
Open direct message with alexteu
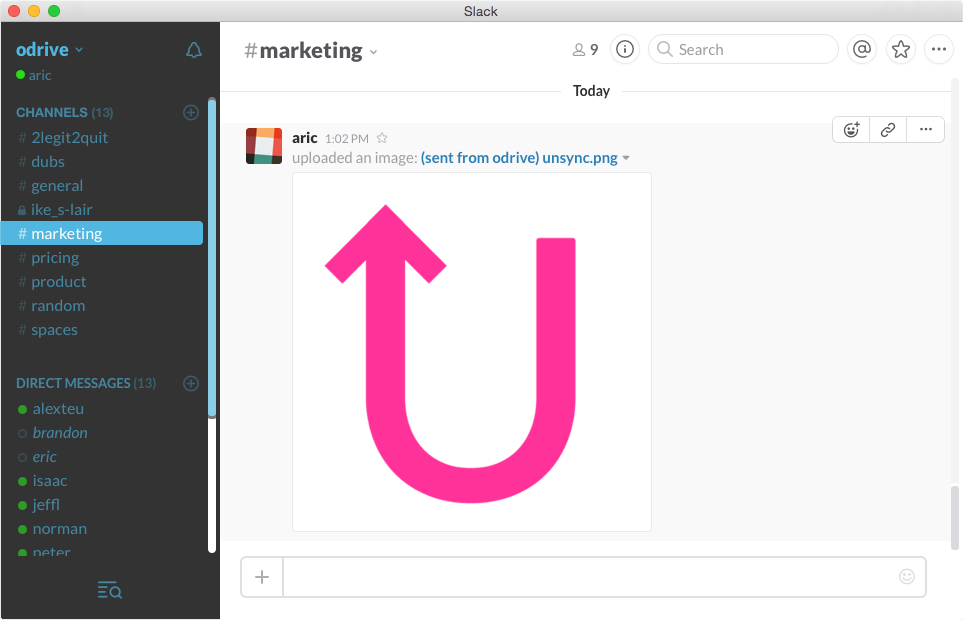(x=58, y=409)
